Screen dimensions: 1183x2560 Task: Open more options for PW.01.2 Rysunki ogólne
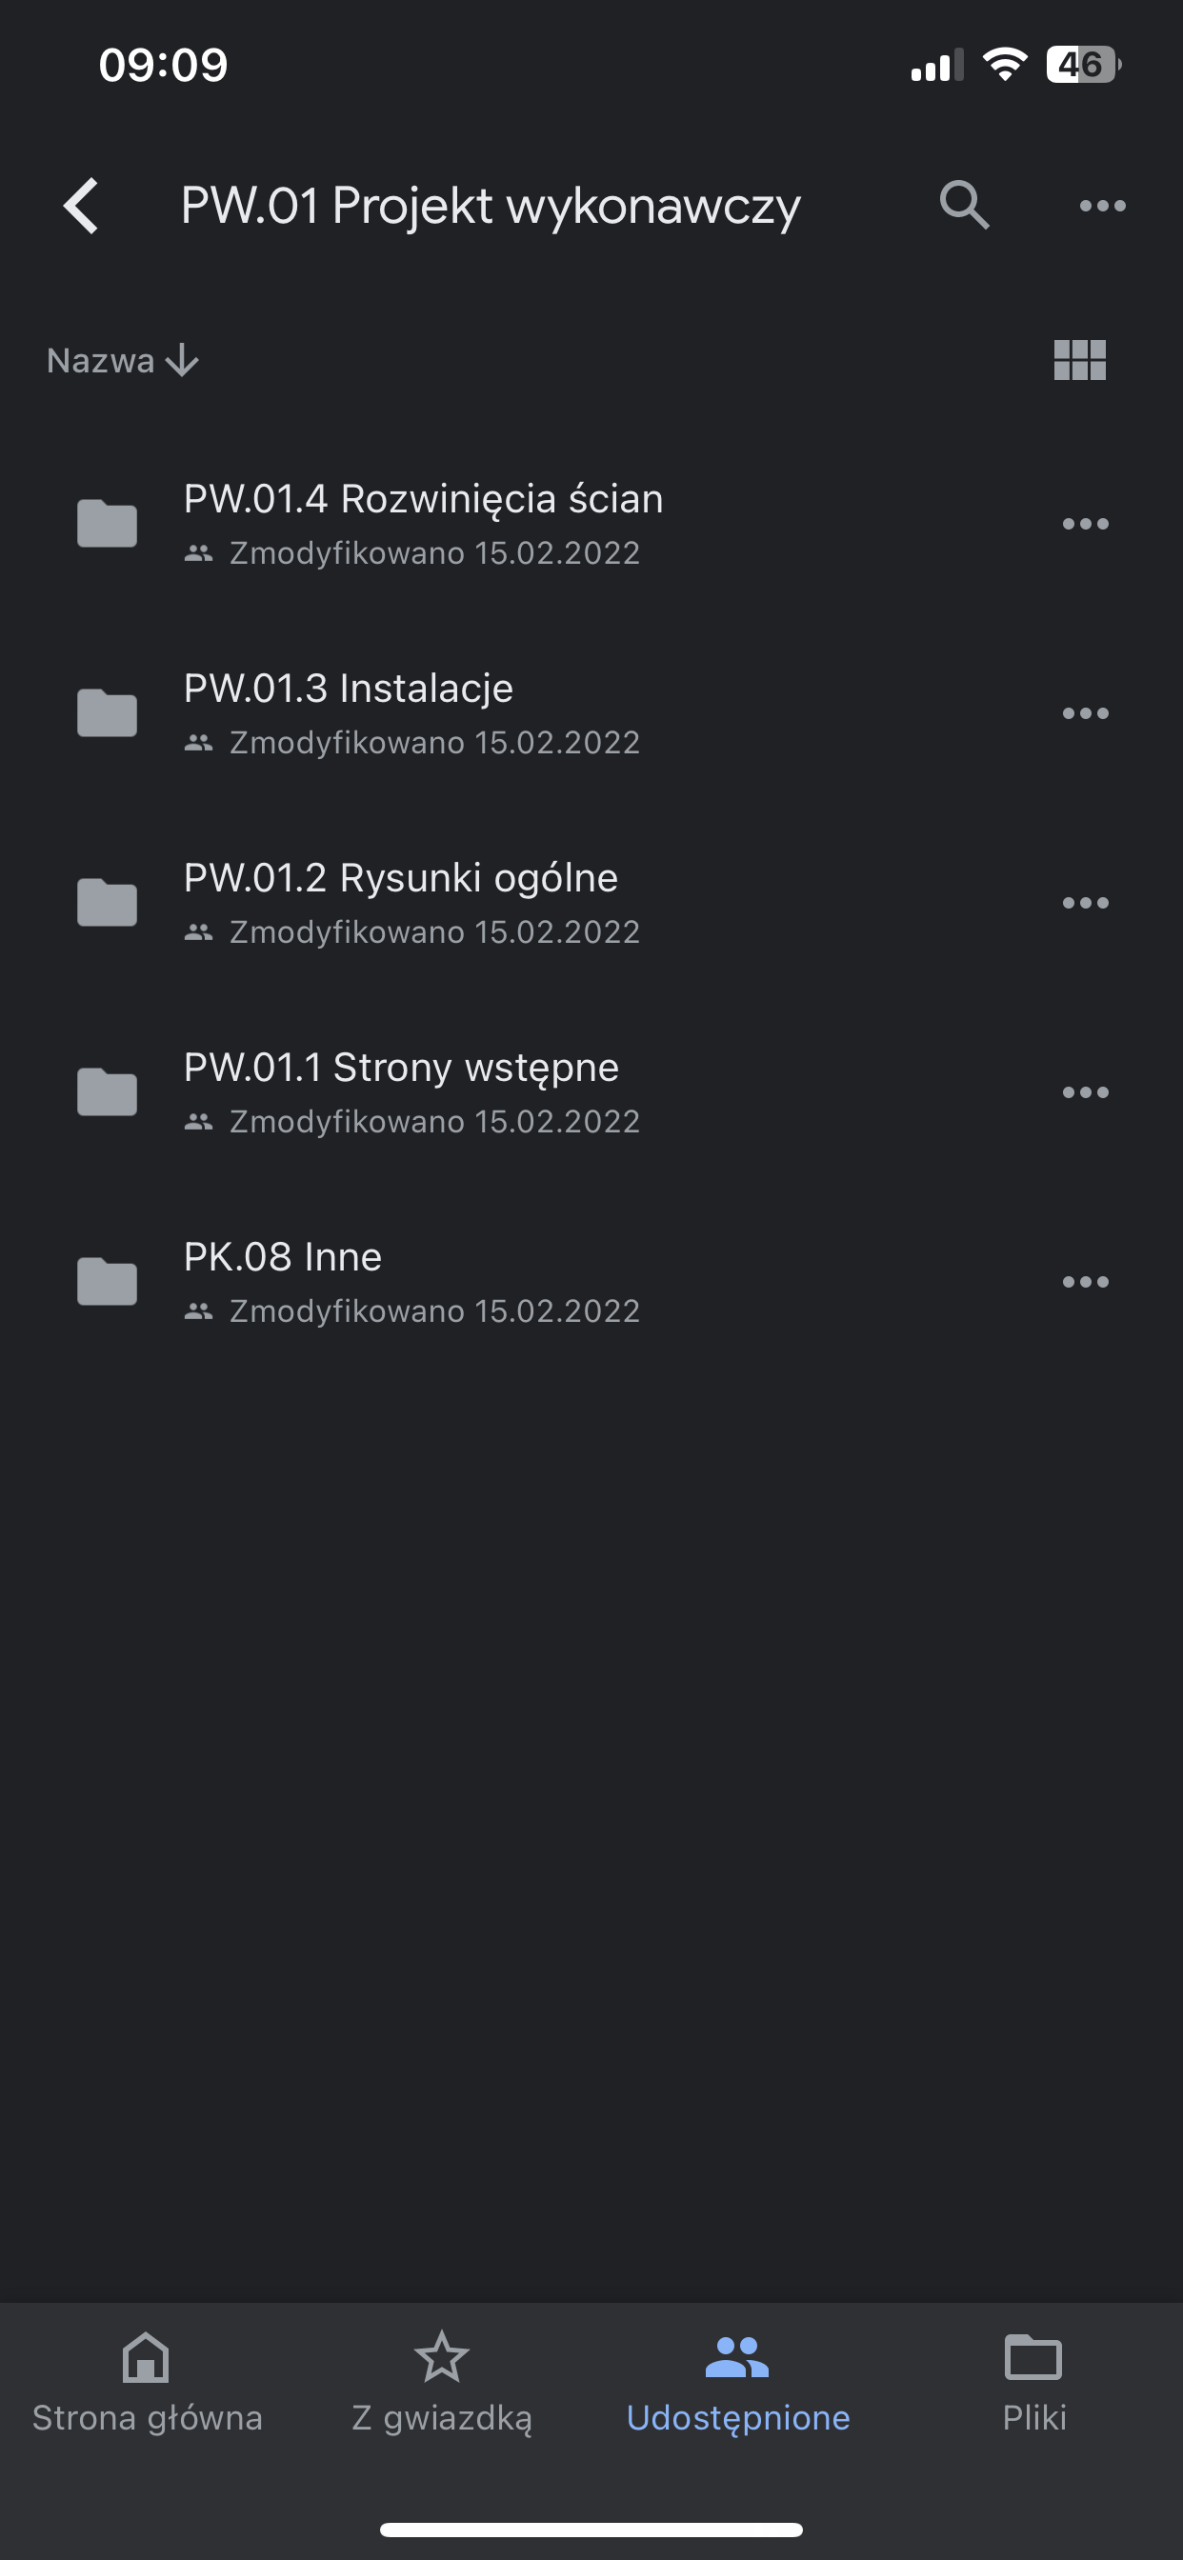(1085, 903)
